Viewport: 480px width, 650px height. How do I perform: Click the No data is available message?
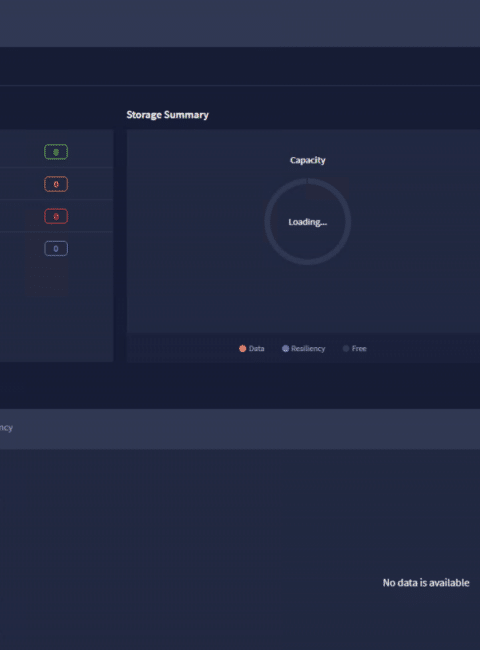[x=426, y=583]
